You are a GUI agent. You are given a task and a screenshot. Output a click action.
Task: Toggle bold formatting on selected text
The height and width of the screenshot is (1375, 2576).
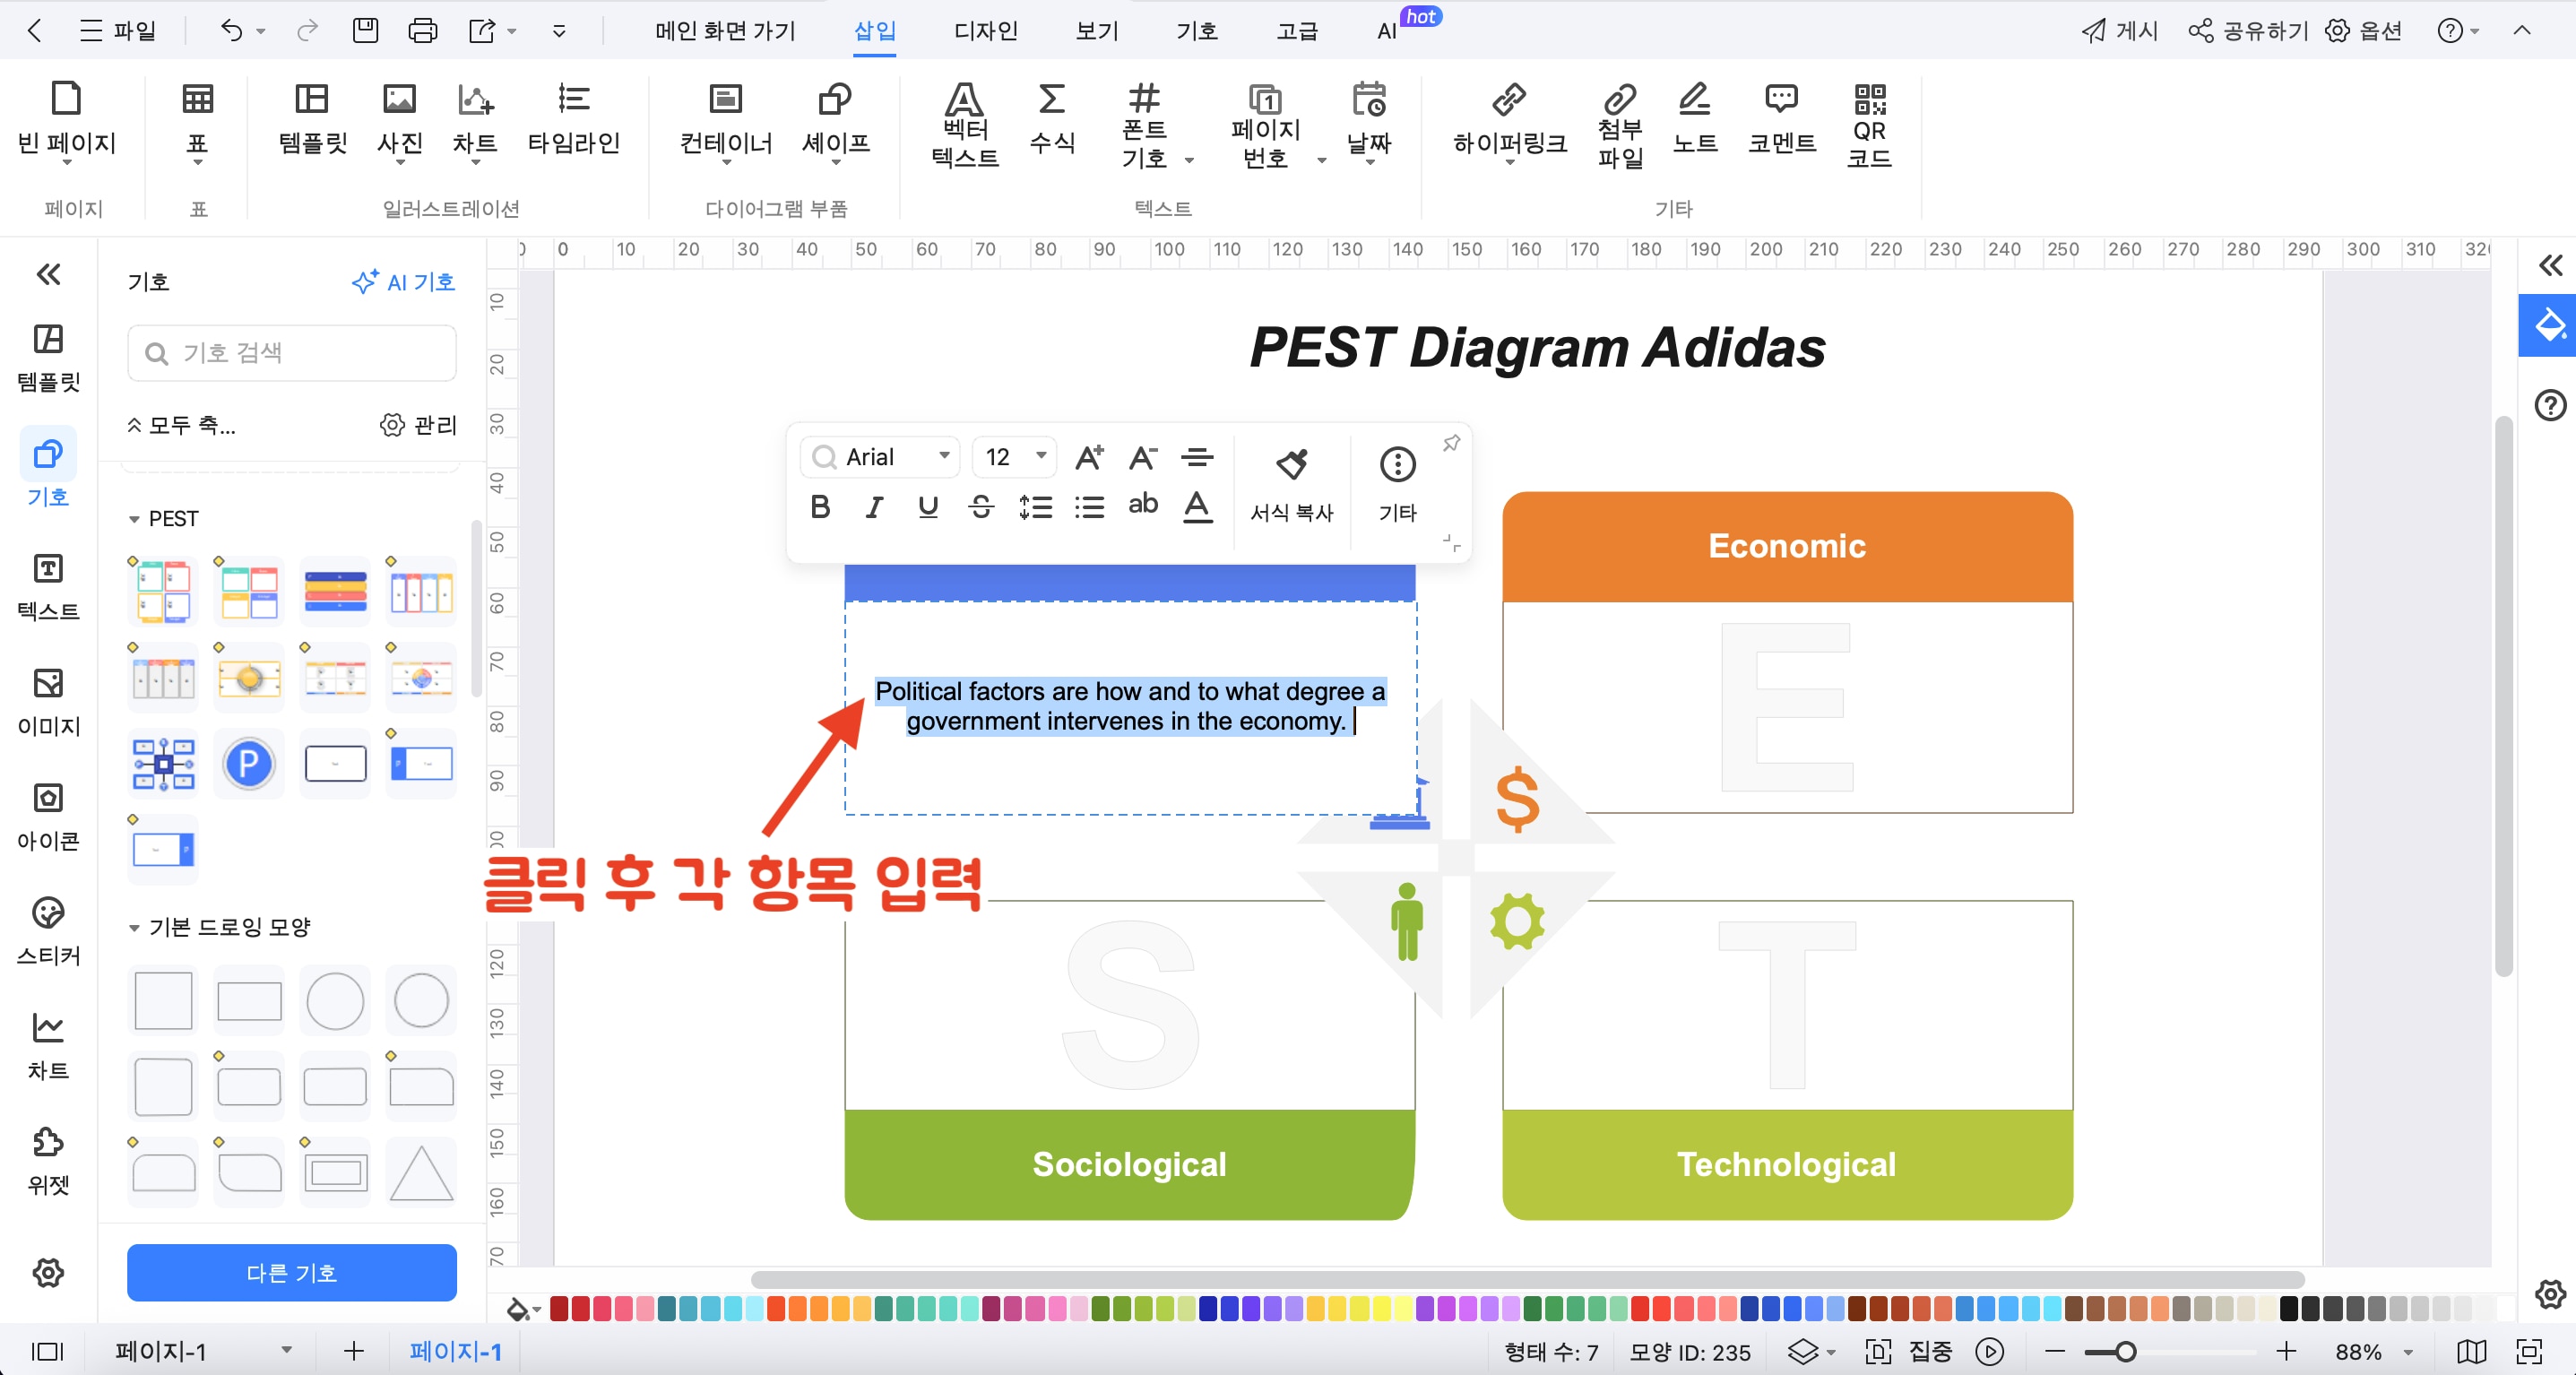[820, 507]
